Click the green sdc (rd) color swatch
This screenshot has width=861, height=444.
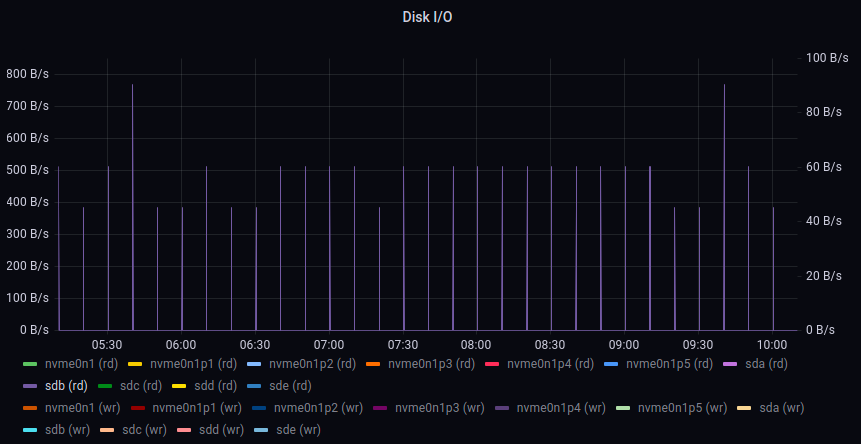point(105,385)
